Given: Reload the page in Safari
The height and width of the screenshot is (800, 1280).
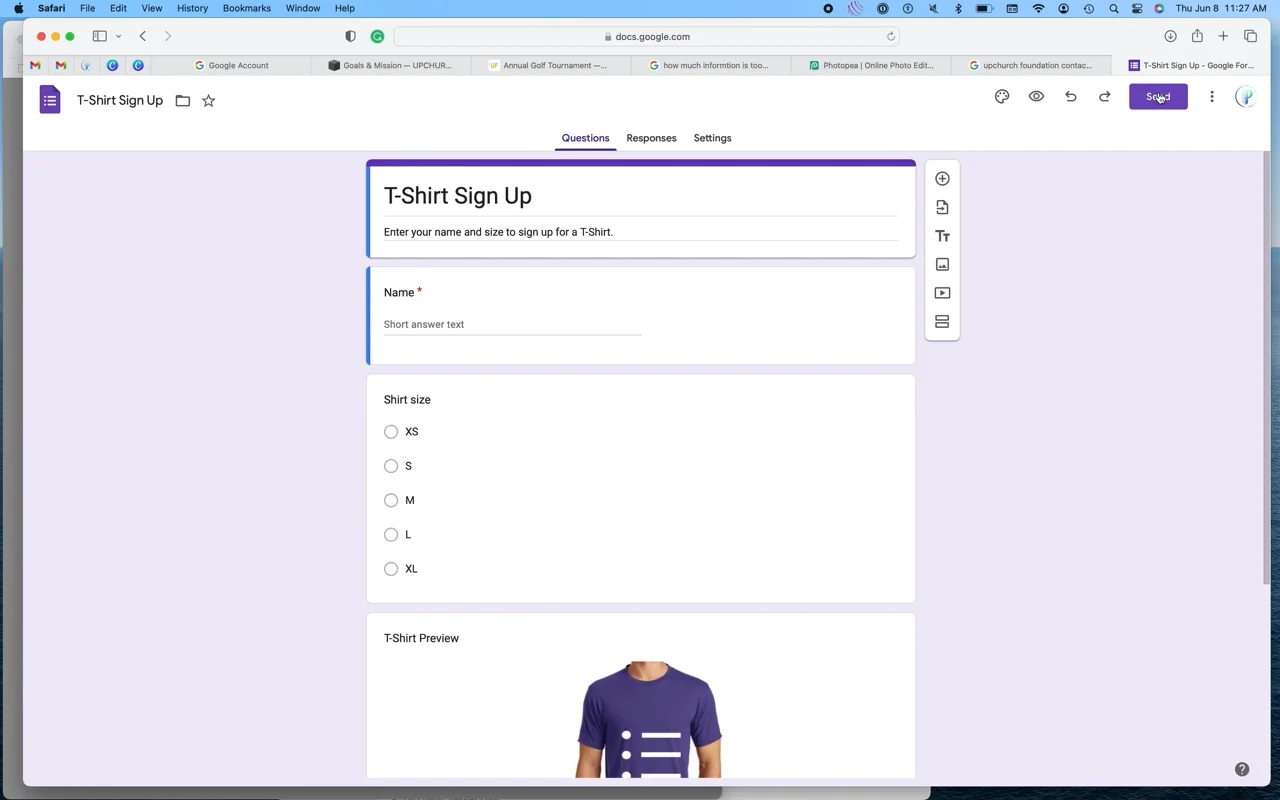Looking at the screenshot, I should (x=890, y=37).
